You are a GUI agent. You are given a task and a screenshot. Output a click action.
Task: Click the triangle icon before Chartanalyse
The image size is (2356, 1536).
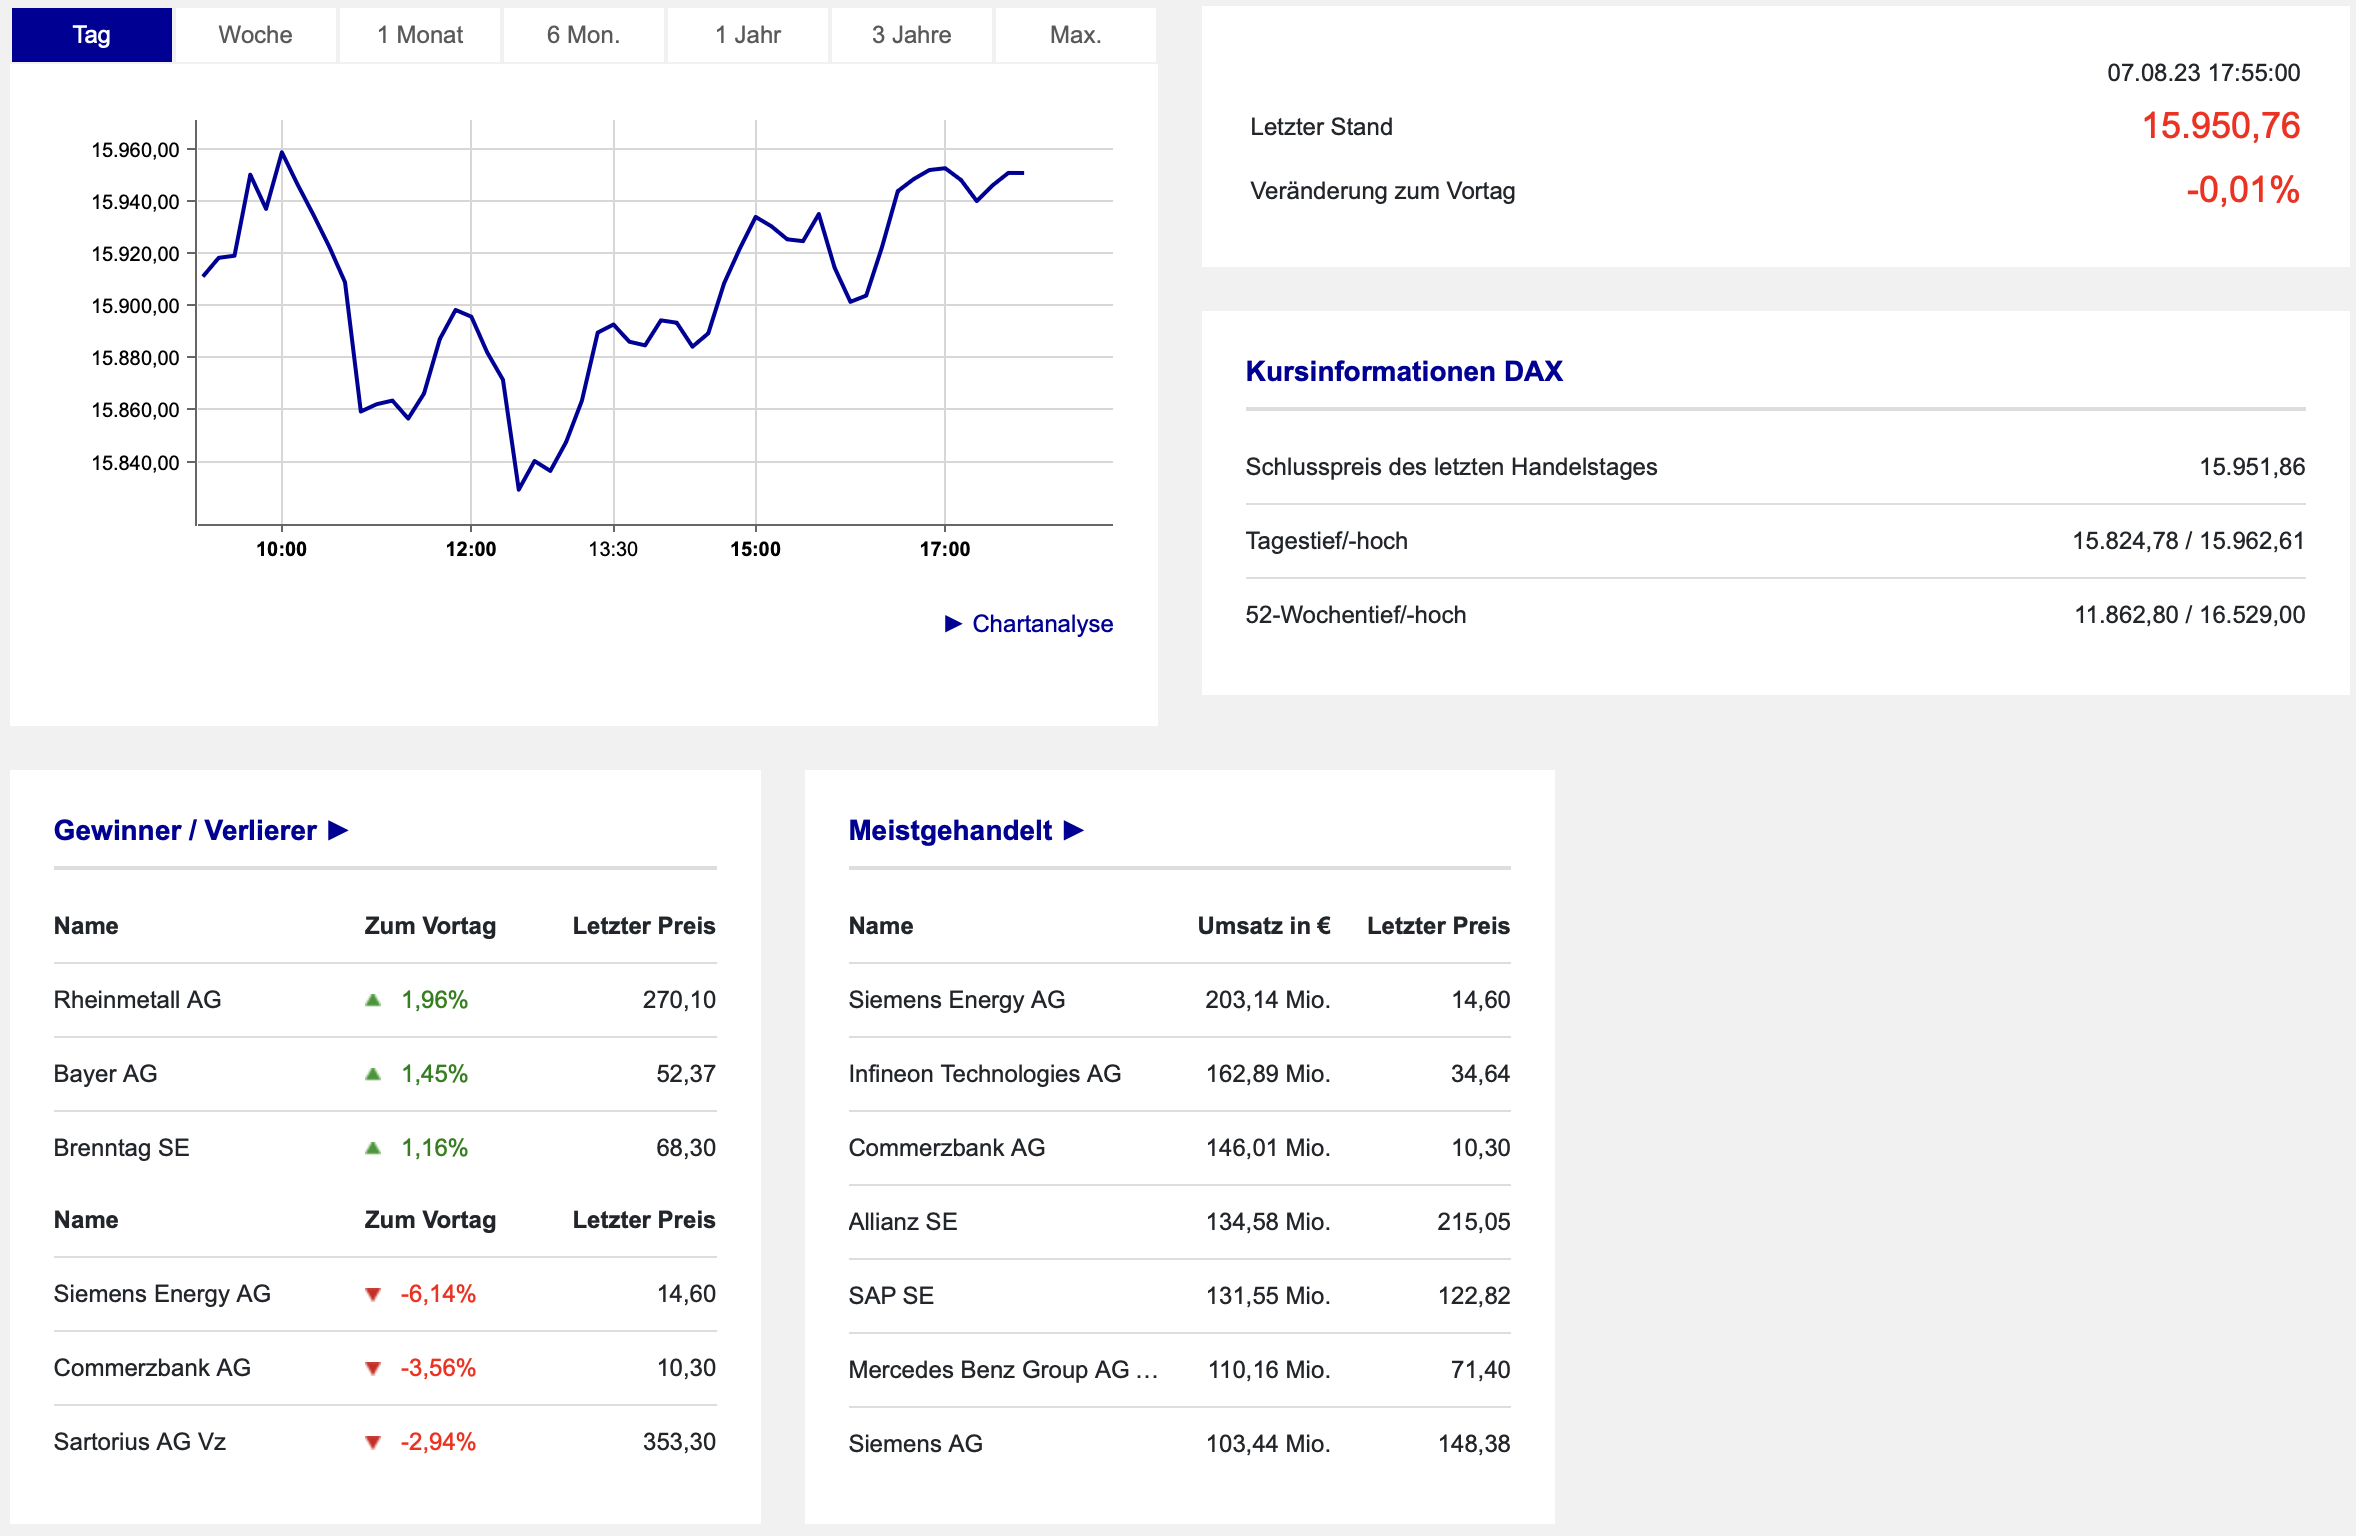(953, 623)
